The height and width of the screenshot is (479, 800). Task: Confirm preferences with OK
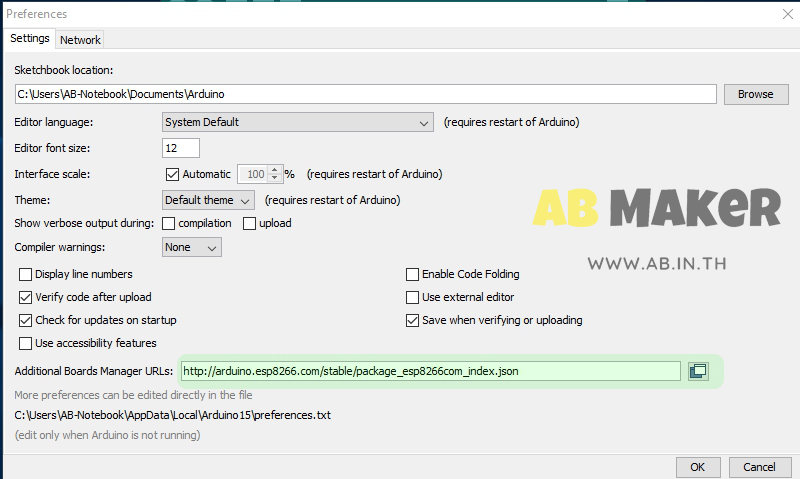click(697, 467)
